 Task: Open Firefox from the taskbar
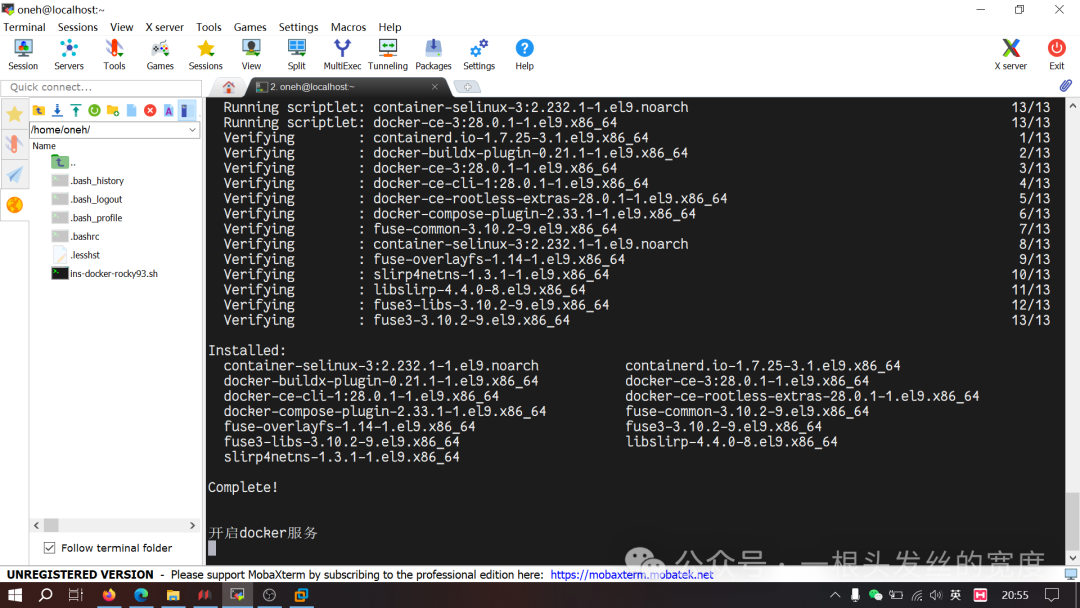109,595
